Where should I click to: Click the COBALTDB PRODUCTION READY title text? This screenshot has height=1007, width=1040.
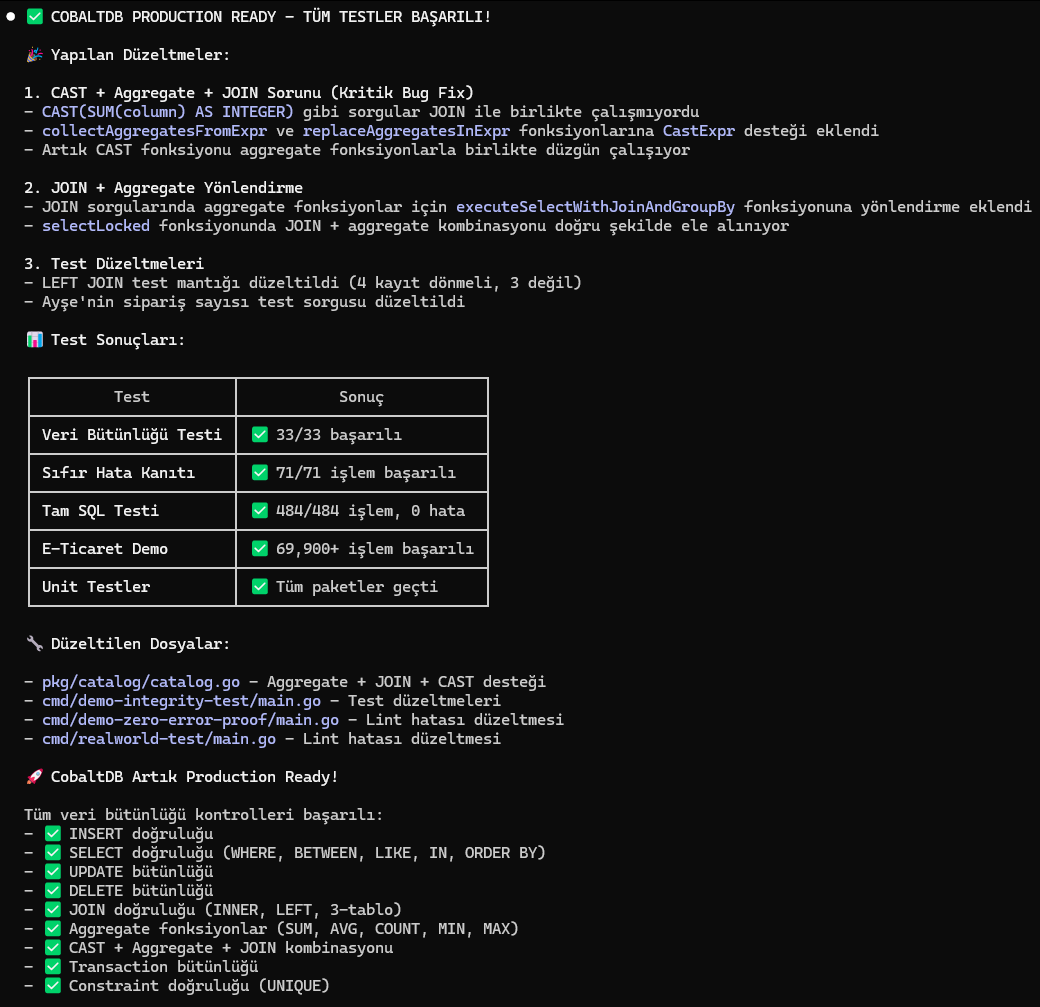(x=271, y=17)
